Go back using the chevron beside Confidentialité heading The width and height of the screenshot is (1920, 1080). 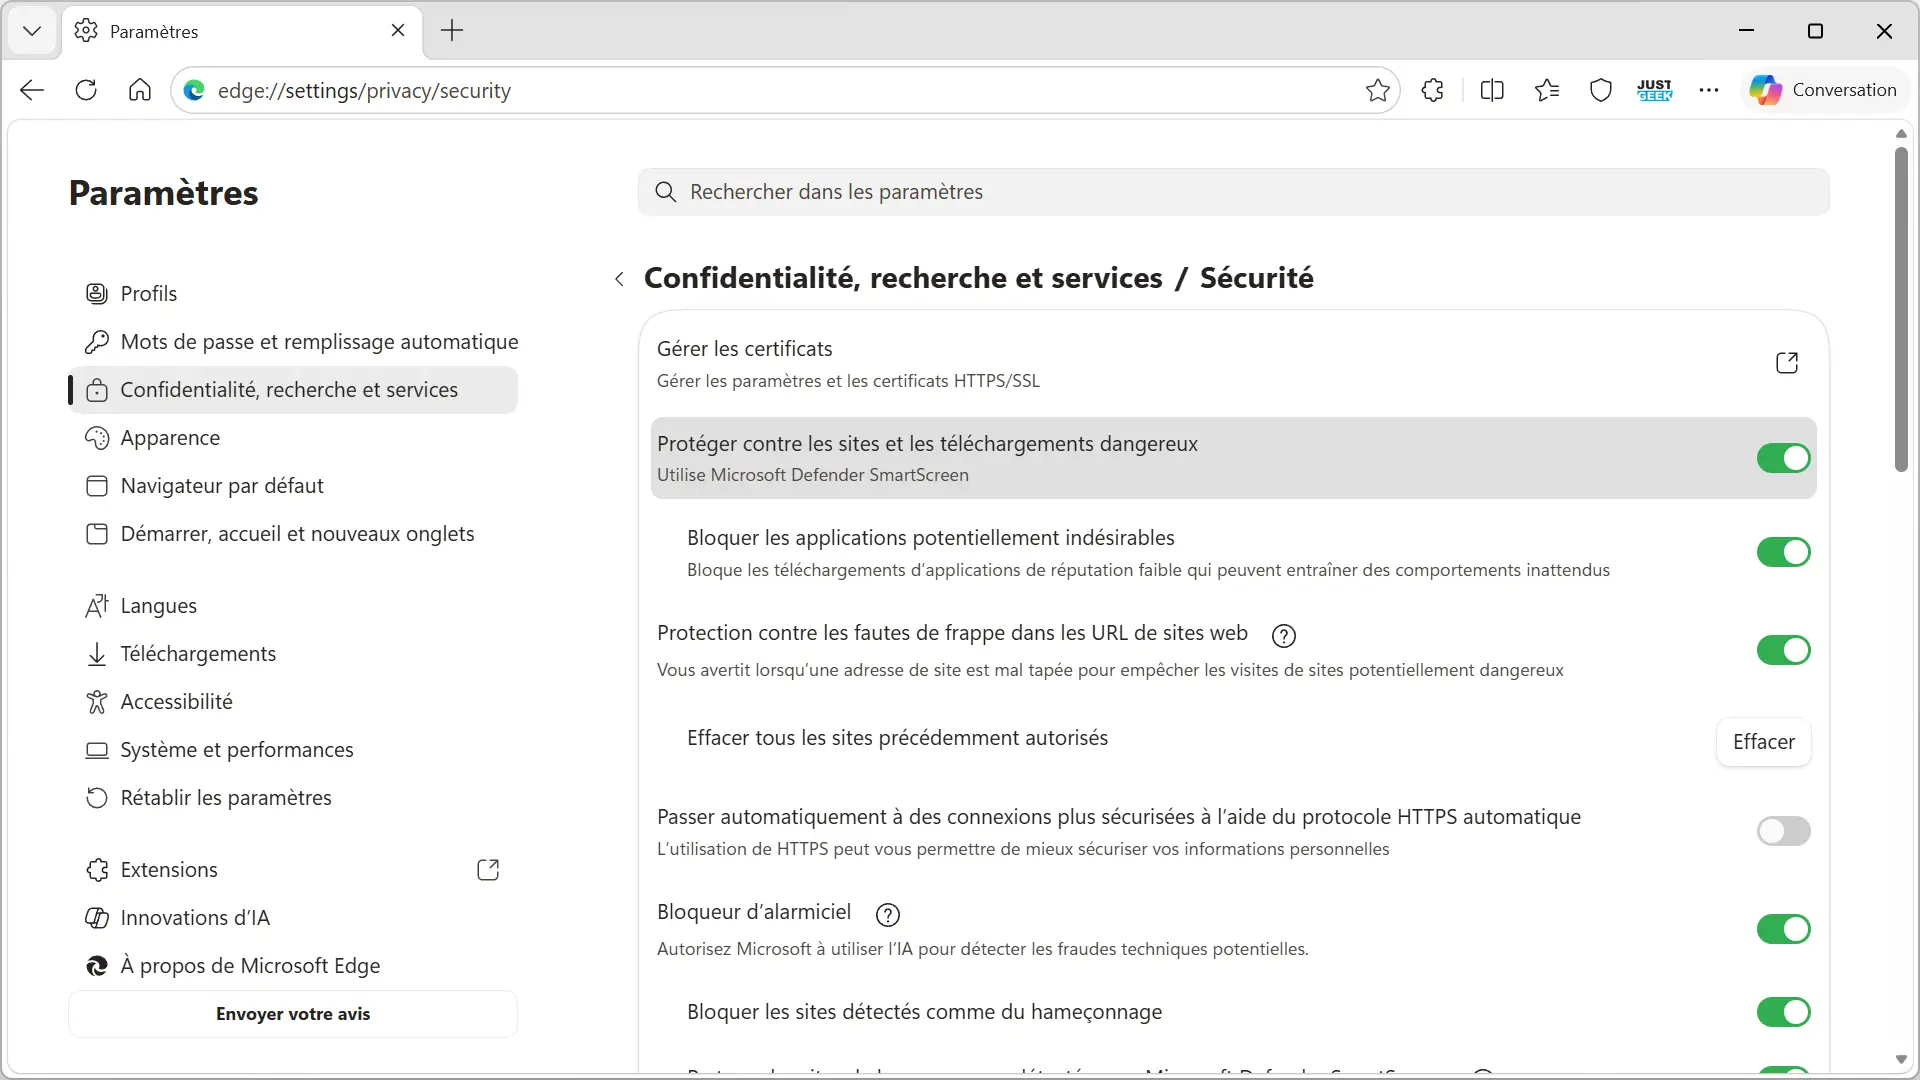point(619,279)
